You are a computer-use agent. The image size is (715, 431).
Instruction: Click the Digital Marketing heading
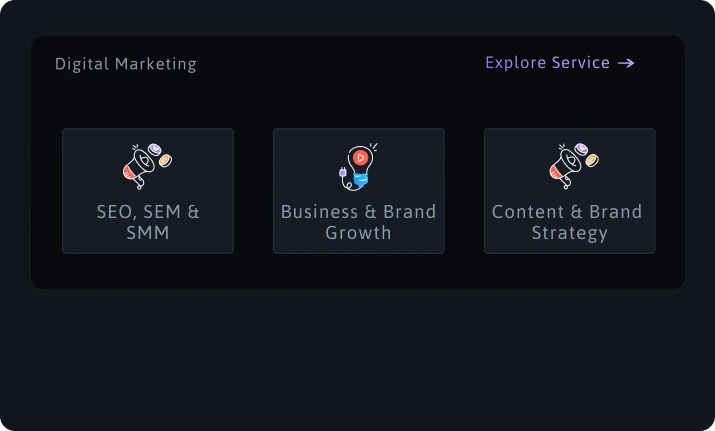point(126,64)
